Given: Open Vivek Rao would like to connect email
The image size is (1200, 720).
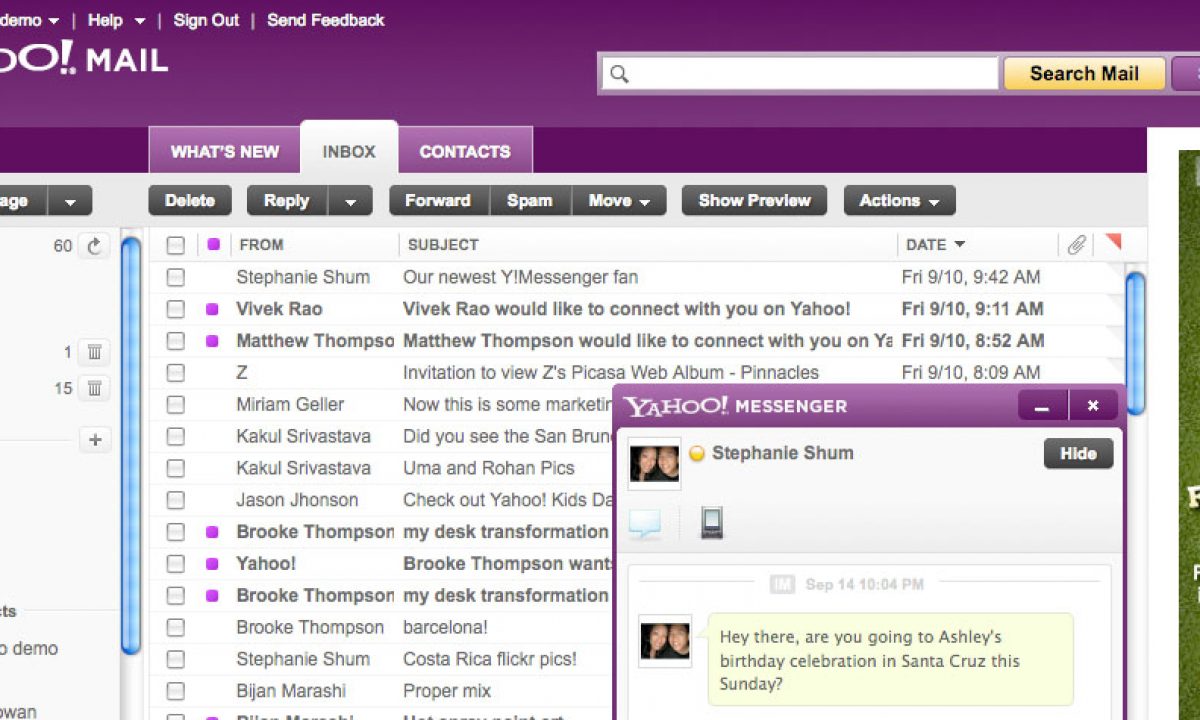Looking at the screenshot, I should [627, 309].
